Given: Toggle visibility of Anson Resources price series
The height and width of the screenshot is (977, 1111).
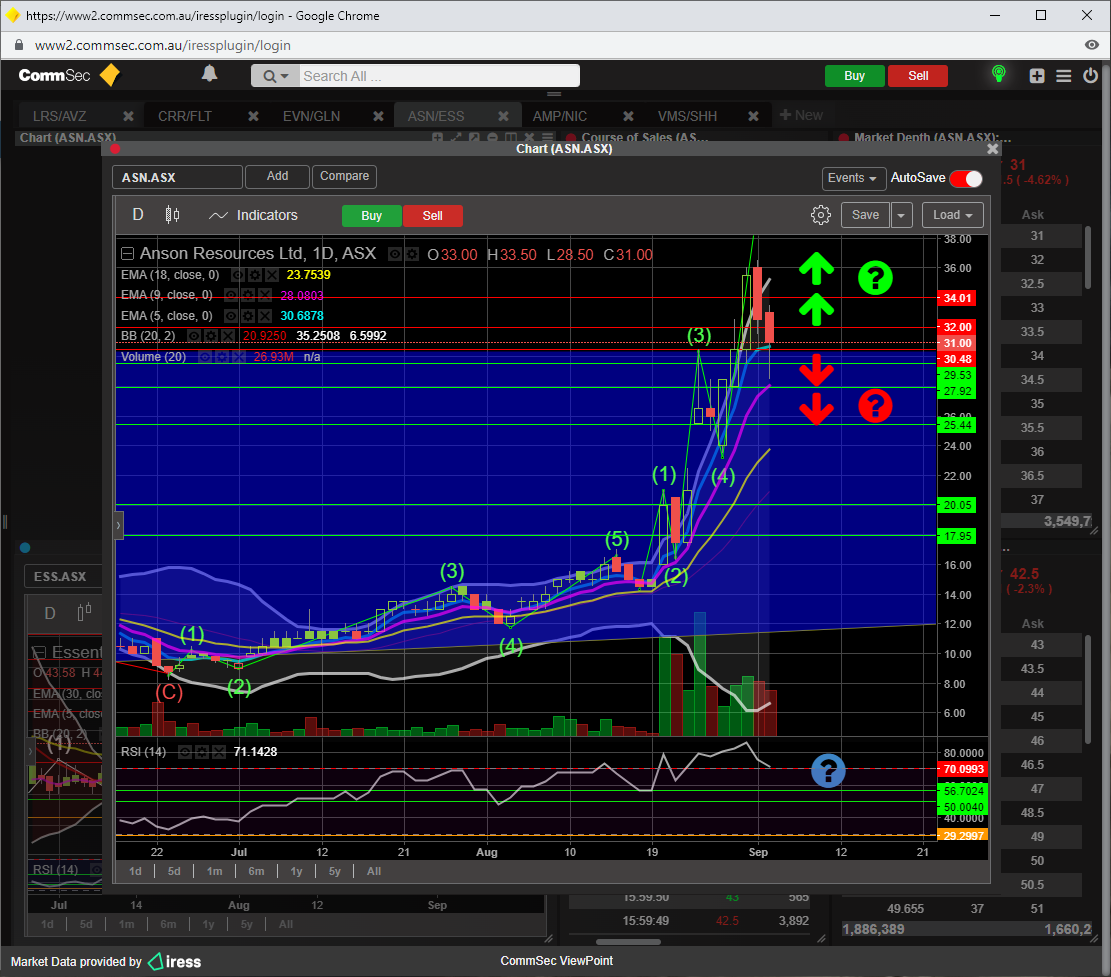Looking at the screenshot, I should [395, 254].
